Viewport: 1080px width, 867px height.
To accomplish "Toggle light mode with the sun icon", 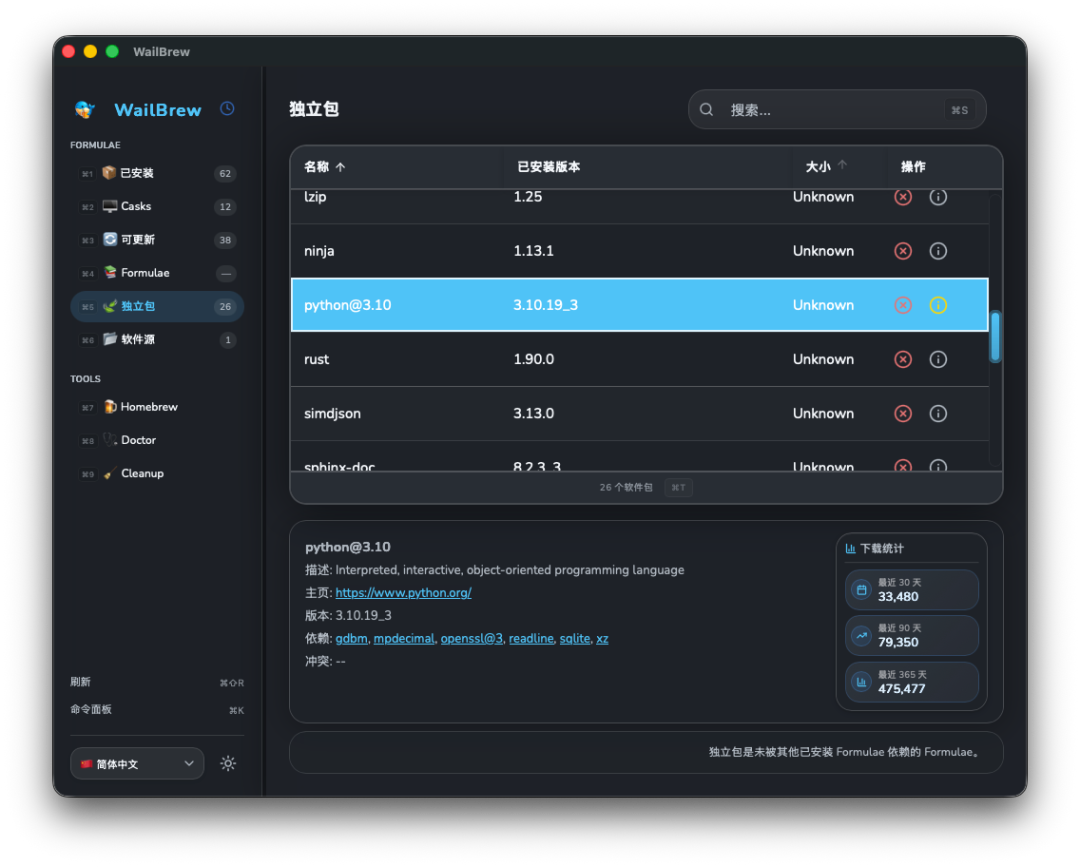I will [228, 763].
